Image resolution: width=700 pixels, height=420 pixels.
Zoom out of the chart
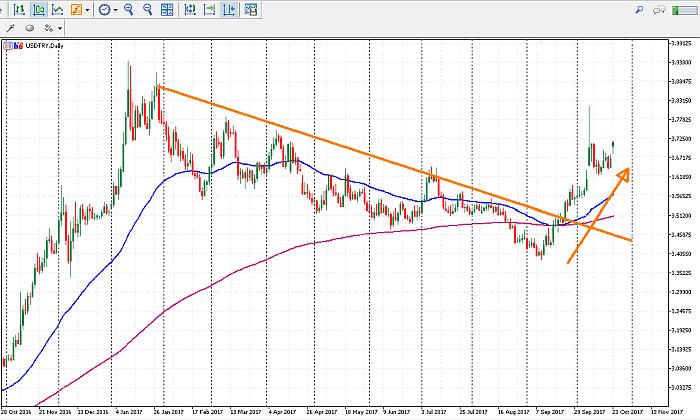coord(149,10)
